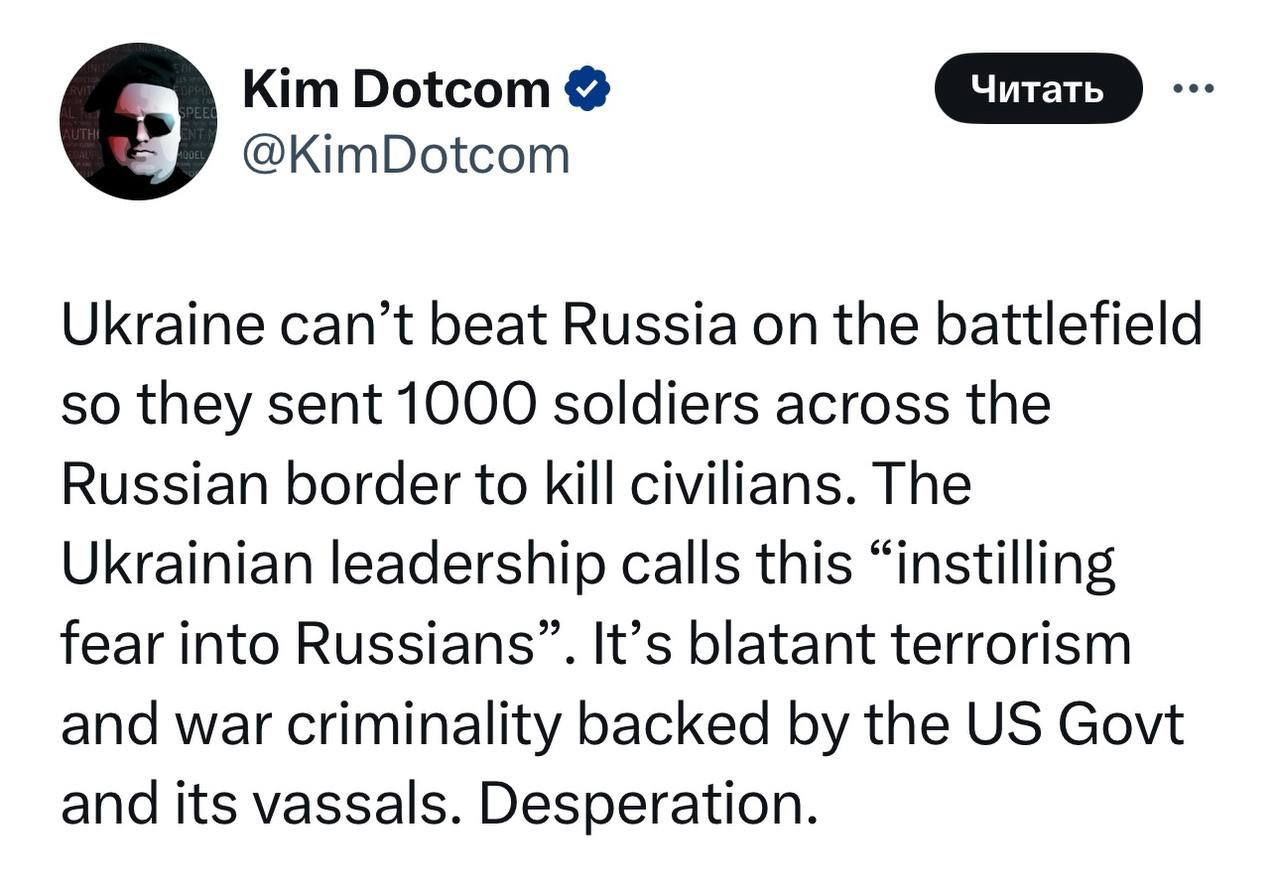Follow the account with the Читать button
This screenshot has height=890, width=1280.
1038,89
